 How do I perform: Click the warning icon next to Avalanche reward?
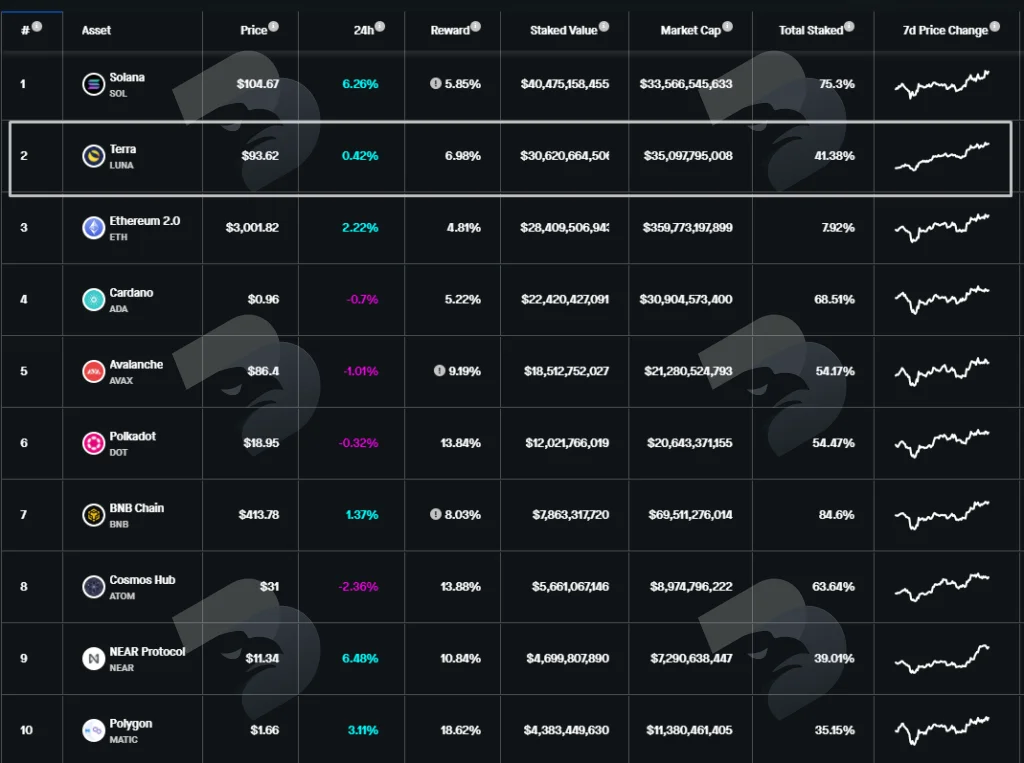440,370
